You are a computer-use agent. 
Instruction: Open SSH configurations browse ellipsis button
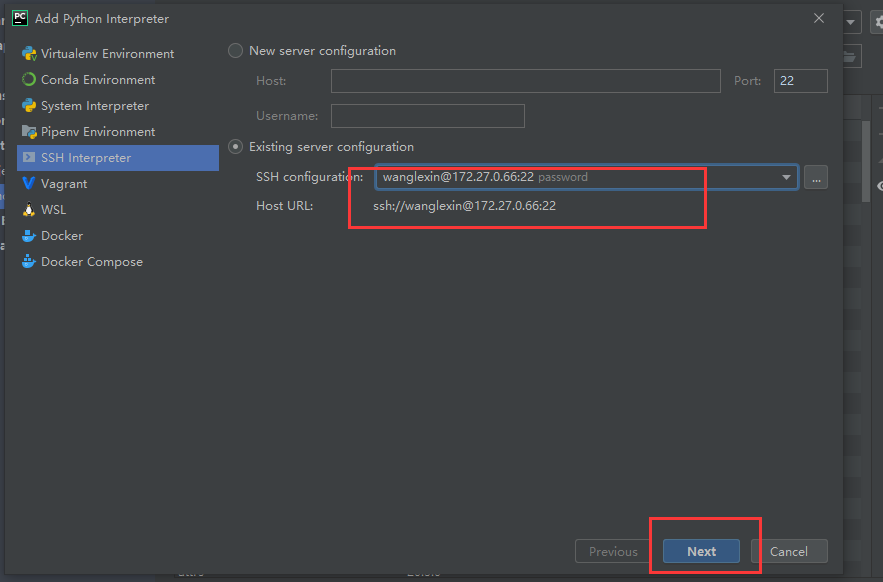coord(815,177)
